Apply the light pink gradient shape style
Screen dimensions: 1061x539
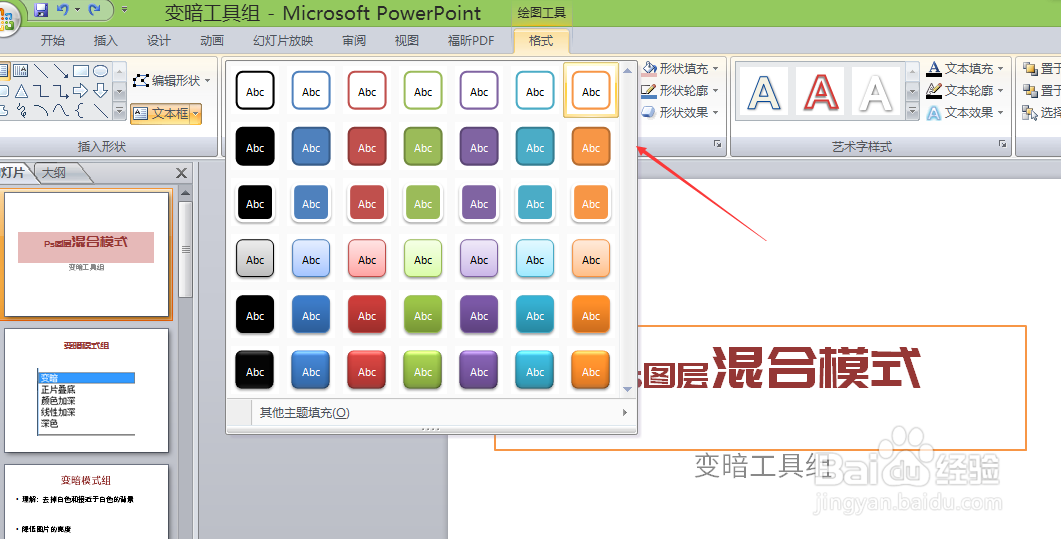click(x=367, y=259)
